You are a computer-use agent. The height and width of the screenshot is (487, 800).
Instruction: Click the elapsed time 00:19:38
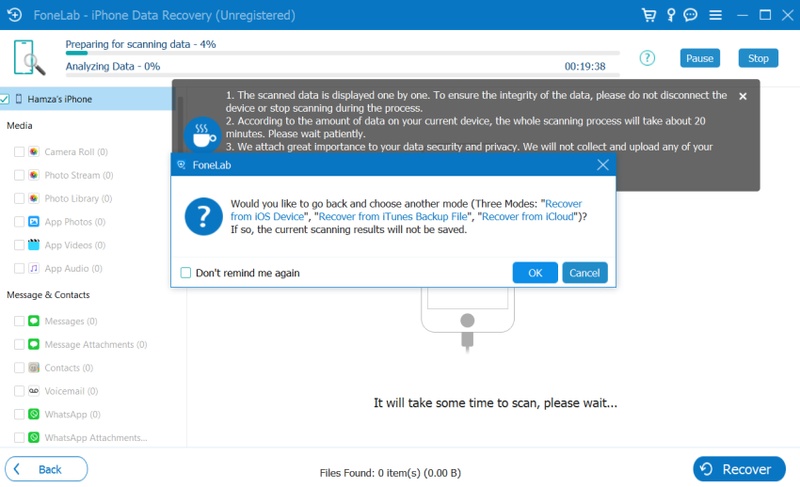[585, 66]
